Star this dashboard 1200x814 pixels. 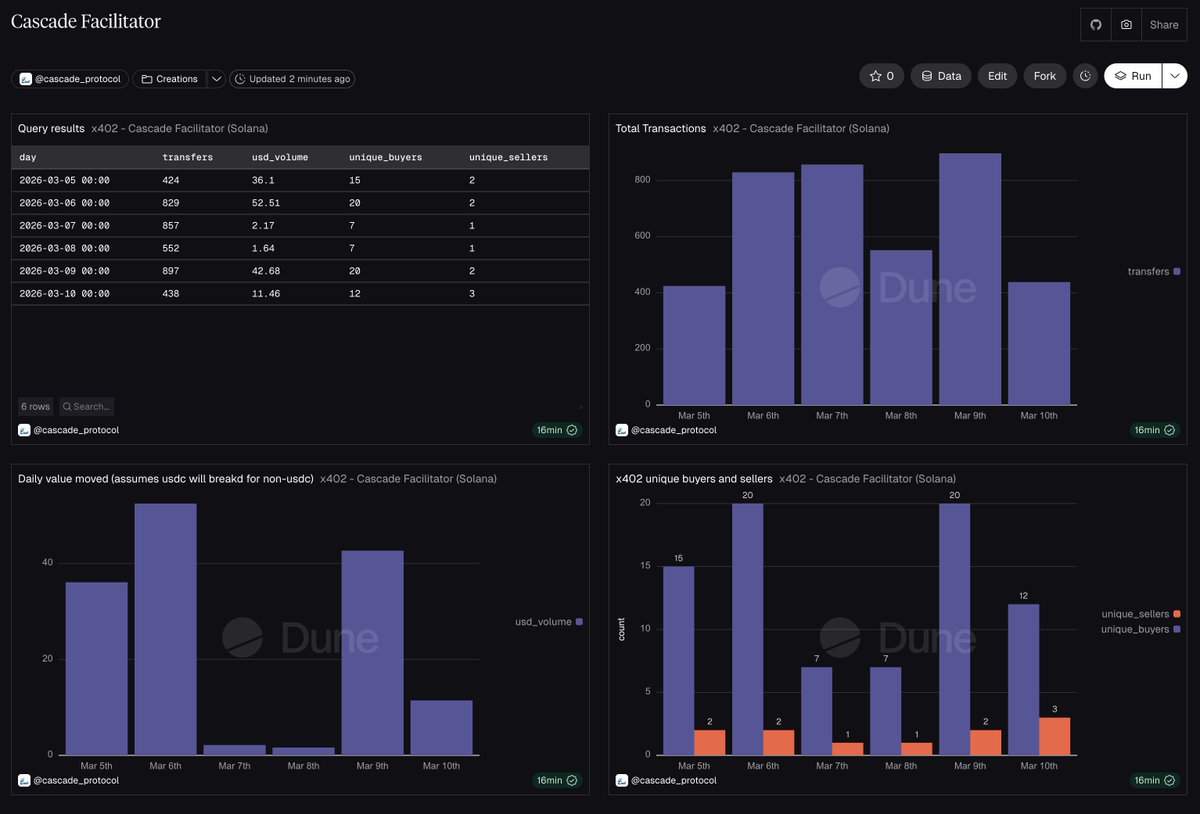(x=882, y=76)
